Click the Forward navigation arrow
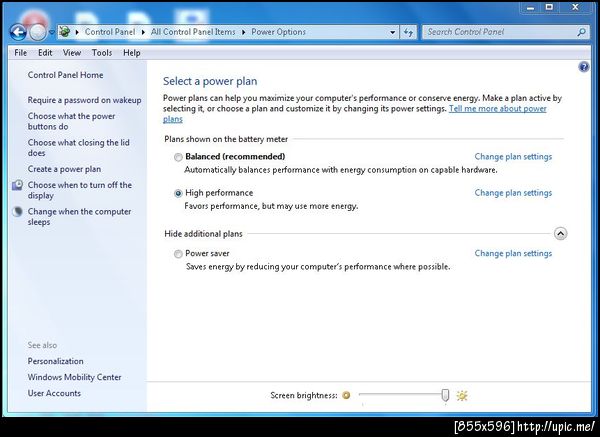Viewport: 600px width, 437px height. 38,32
